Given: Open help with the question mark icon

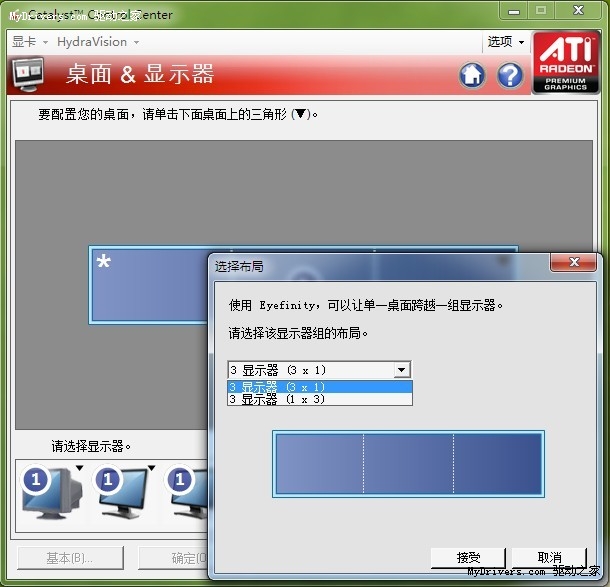Looking at the screenshot, I should 510,75.
